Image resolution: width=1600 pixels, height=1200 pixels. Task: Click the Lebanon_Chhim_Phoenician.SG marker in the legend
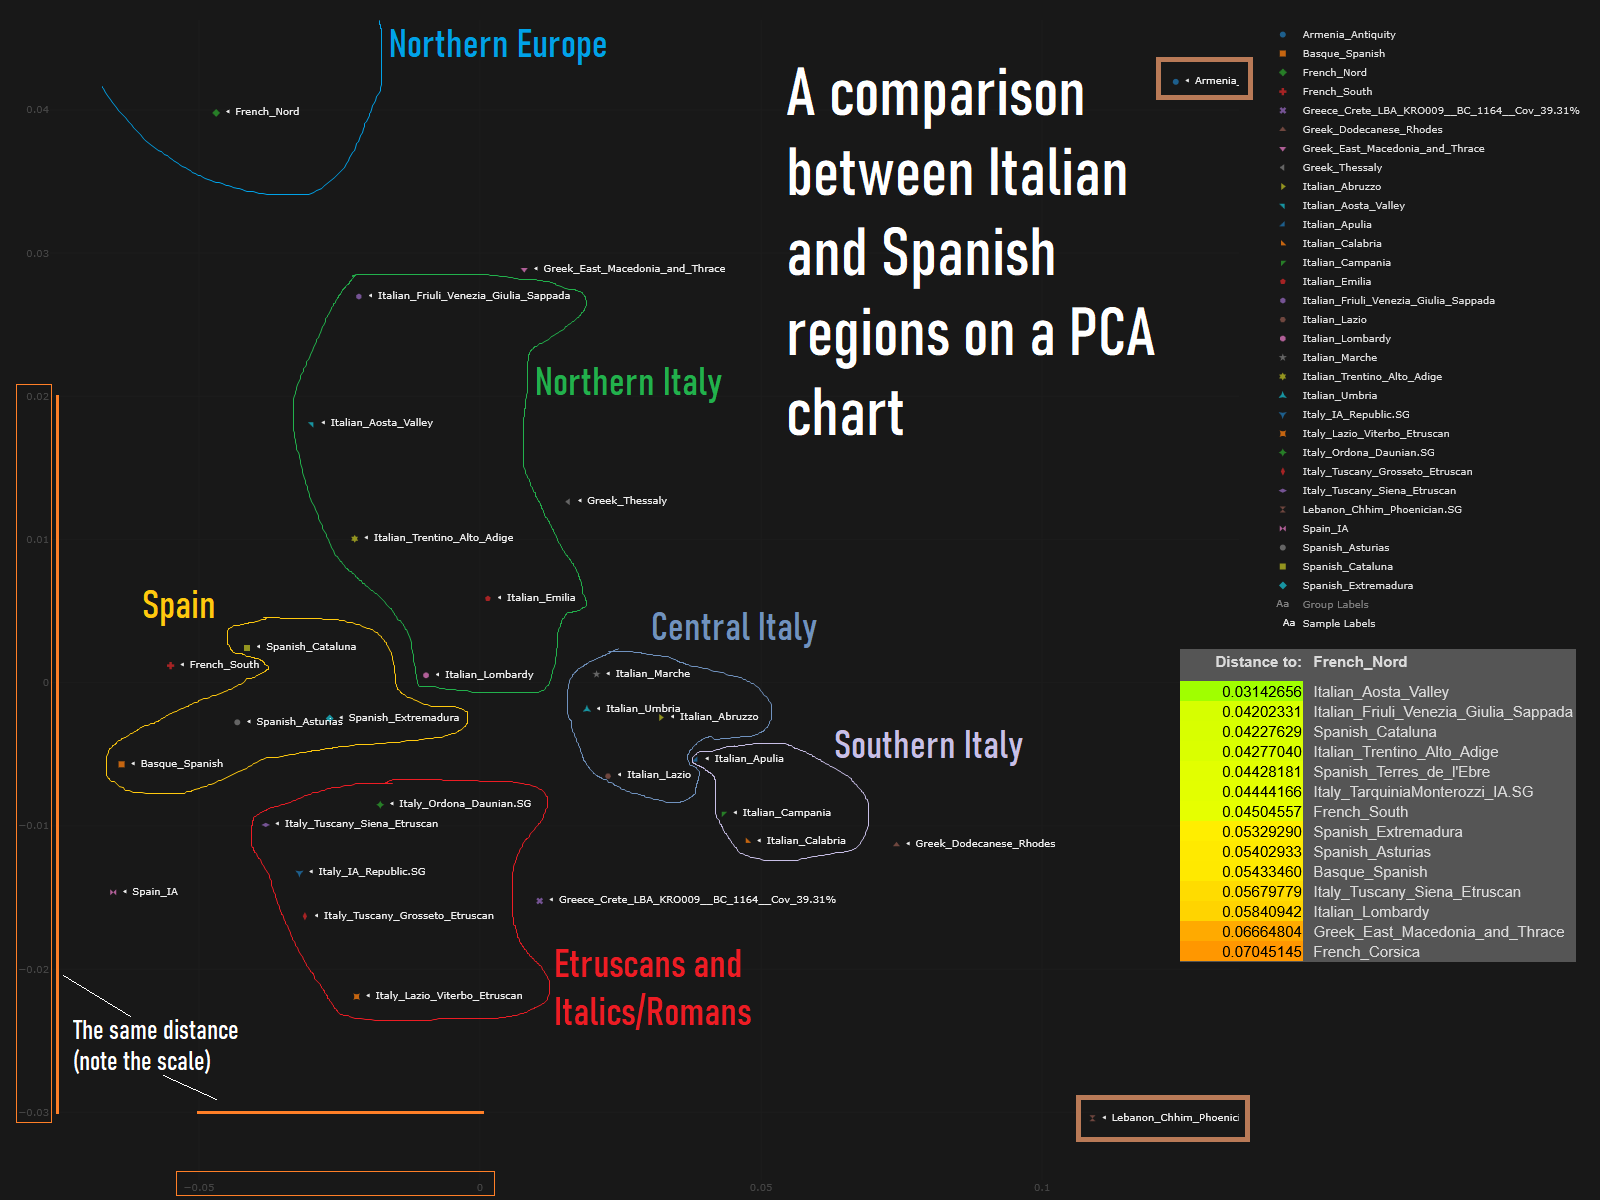(1283, 510)
